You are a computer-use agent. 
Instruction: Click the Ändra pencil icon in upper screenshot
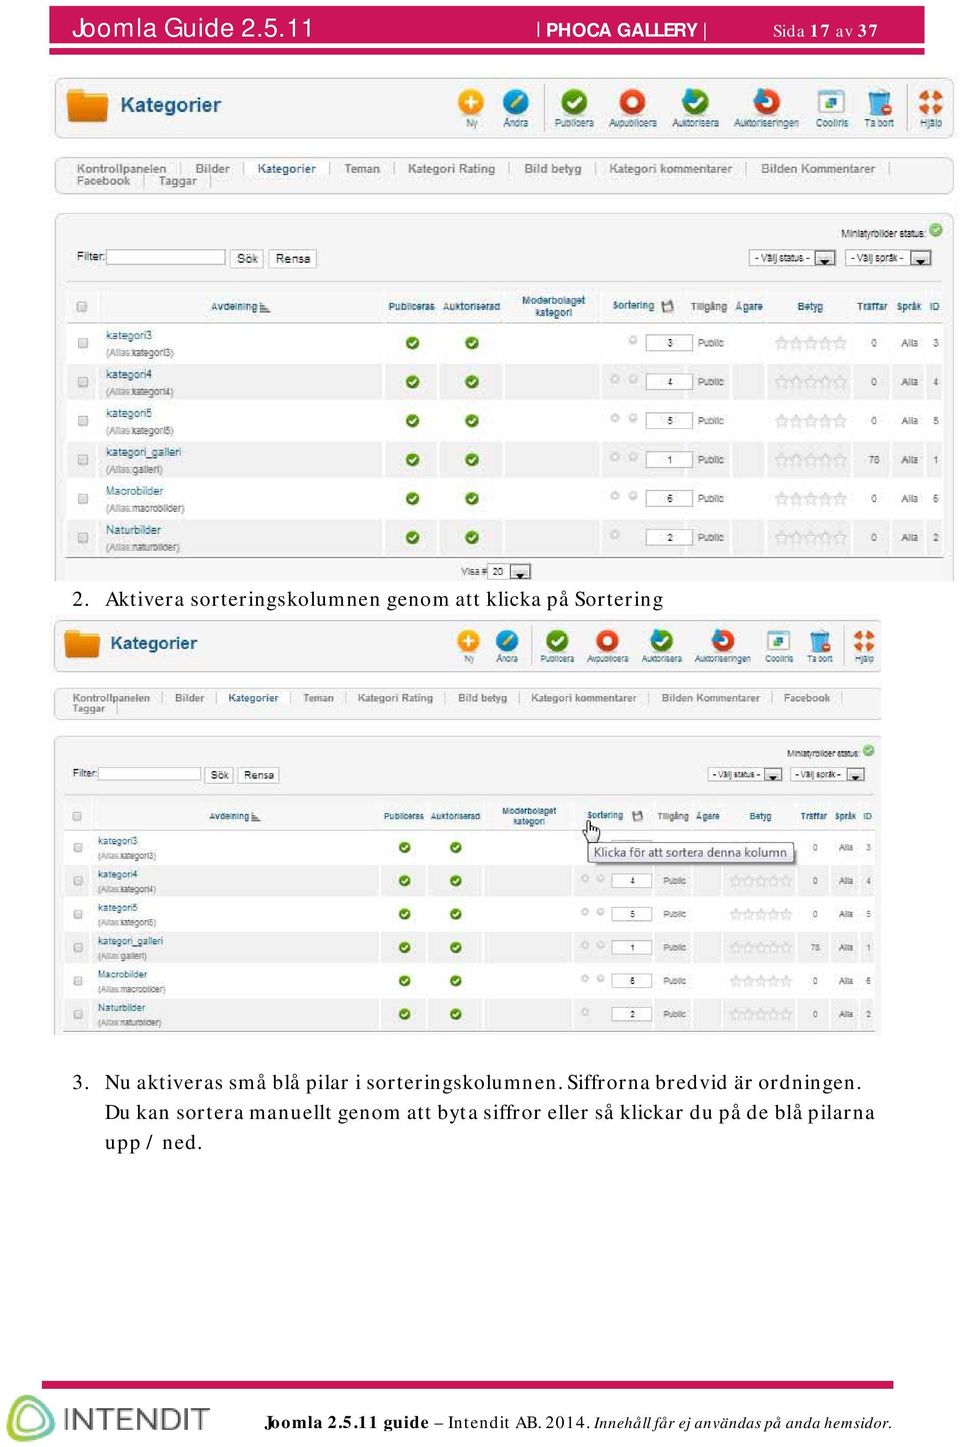pos(515,102)
